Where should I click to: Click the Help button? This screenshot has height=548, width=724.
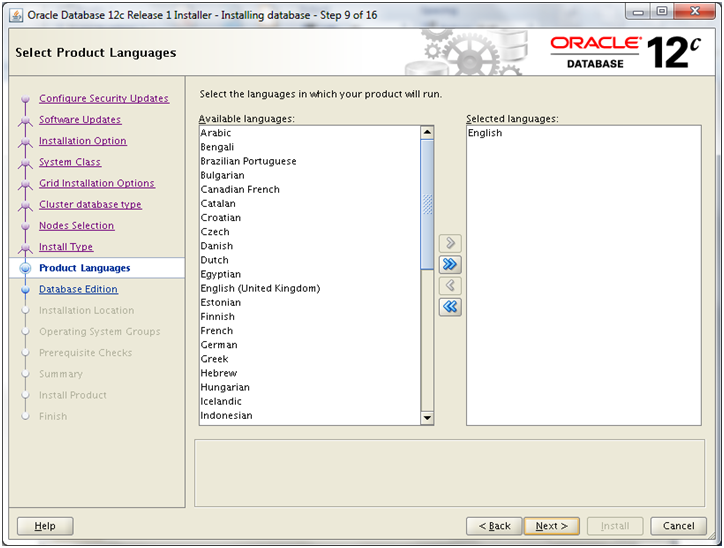click(x=45, y=526)
